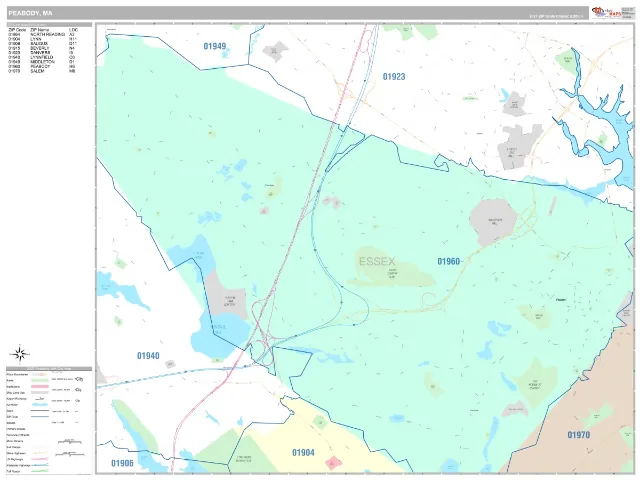Click the PEABODY, MA map title
640x480 pixels.
(30, 13)
